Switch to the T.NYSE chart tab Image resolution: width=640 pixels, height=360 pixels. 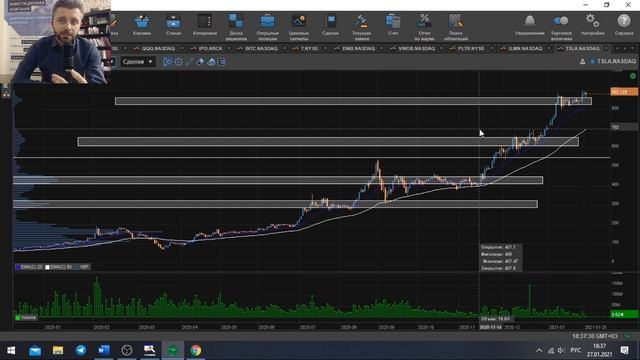click(x=309, y=49)
